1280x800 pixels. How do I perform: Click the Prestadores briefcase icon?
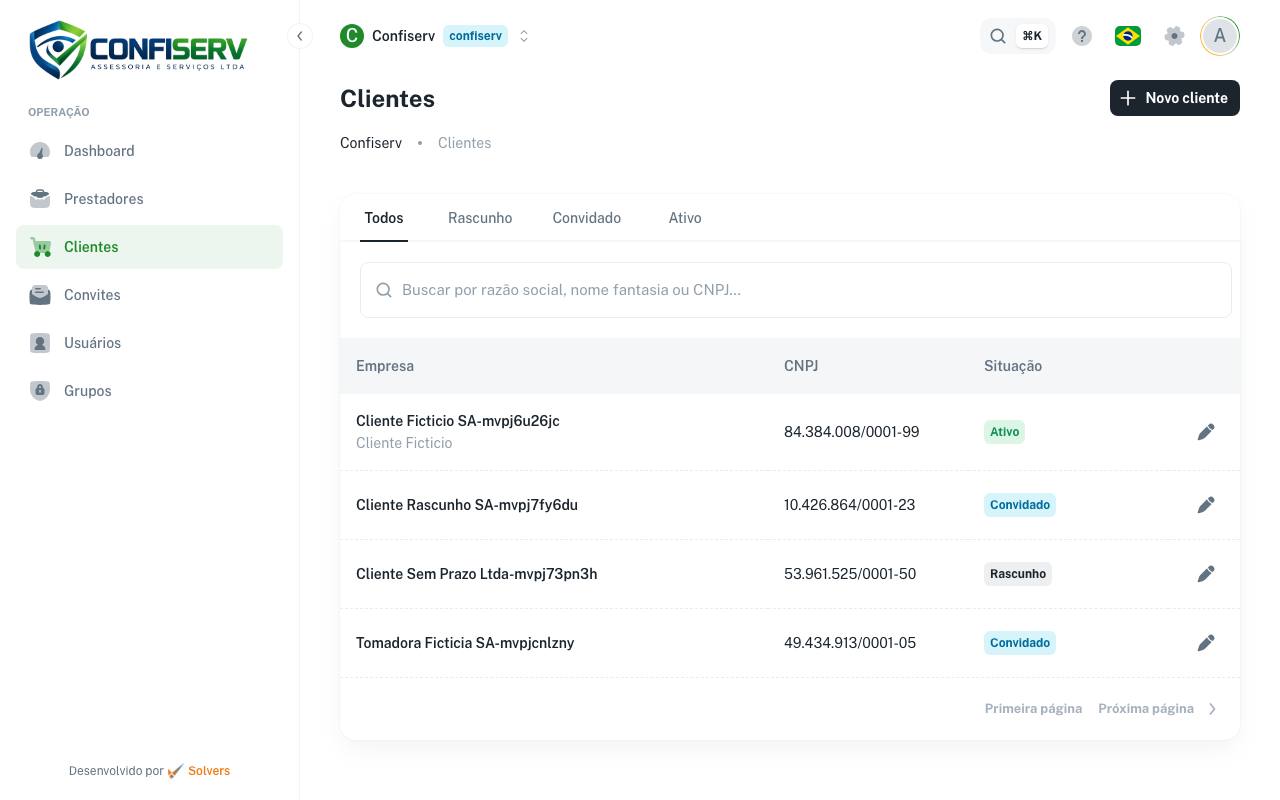40,199
